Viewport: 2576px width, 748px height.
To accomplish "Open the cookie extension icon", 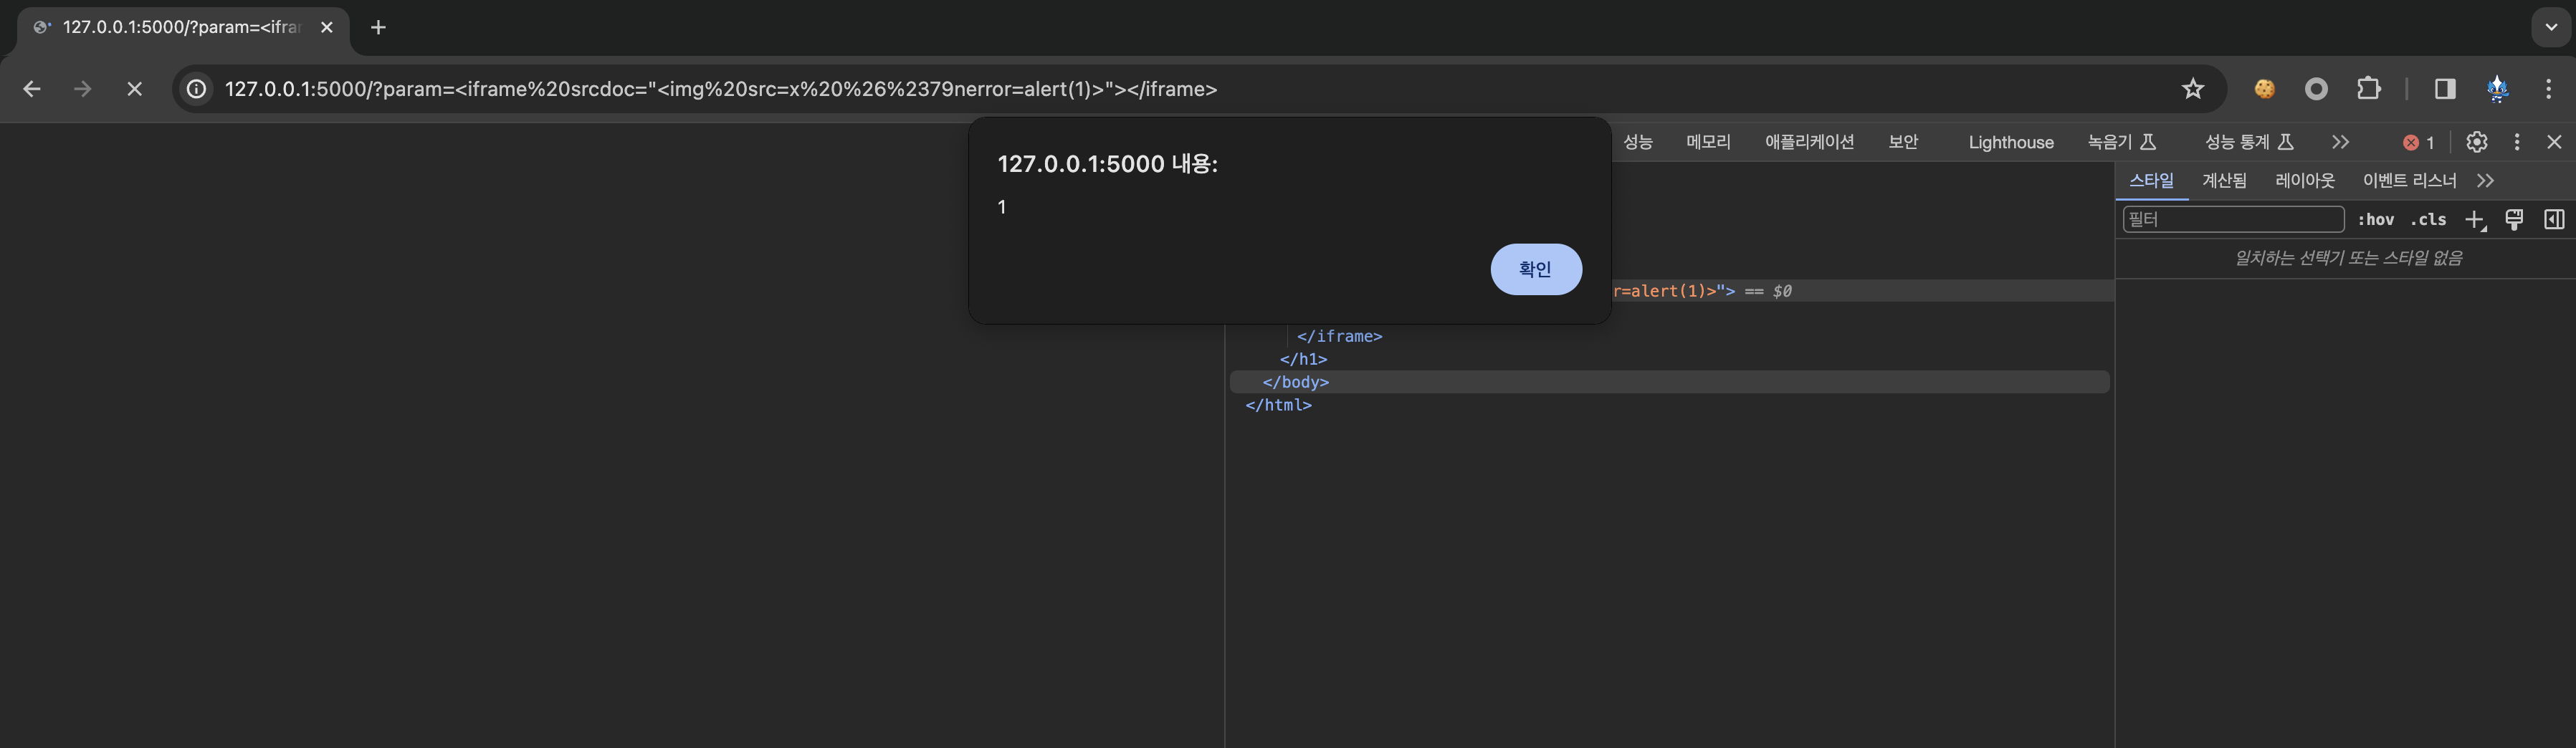I will tap(2264, 89).
